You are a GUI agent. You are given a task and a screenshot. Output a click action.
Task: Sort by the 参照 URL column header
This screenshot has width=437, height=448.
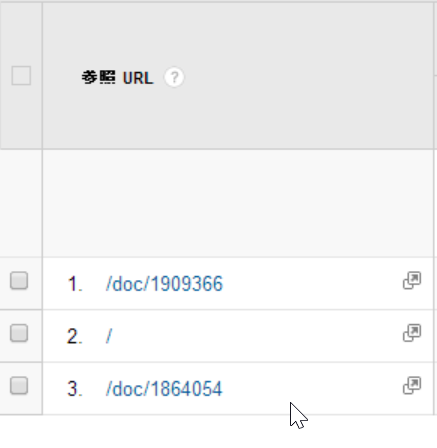pyautogui.click(x=117, y=78)
